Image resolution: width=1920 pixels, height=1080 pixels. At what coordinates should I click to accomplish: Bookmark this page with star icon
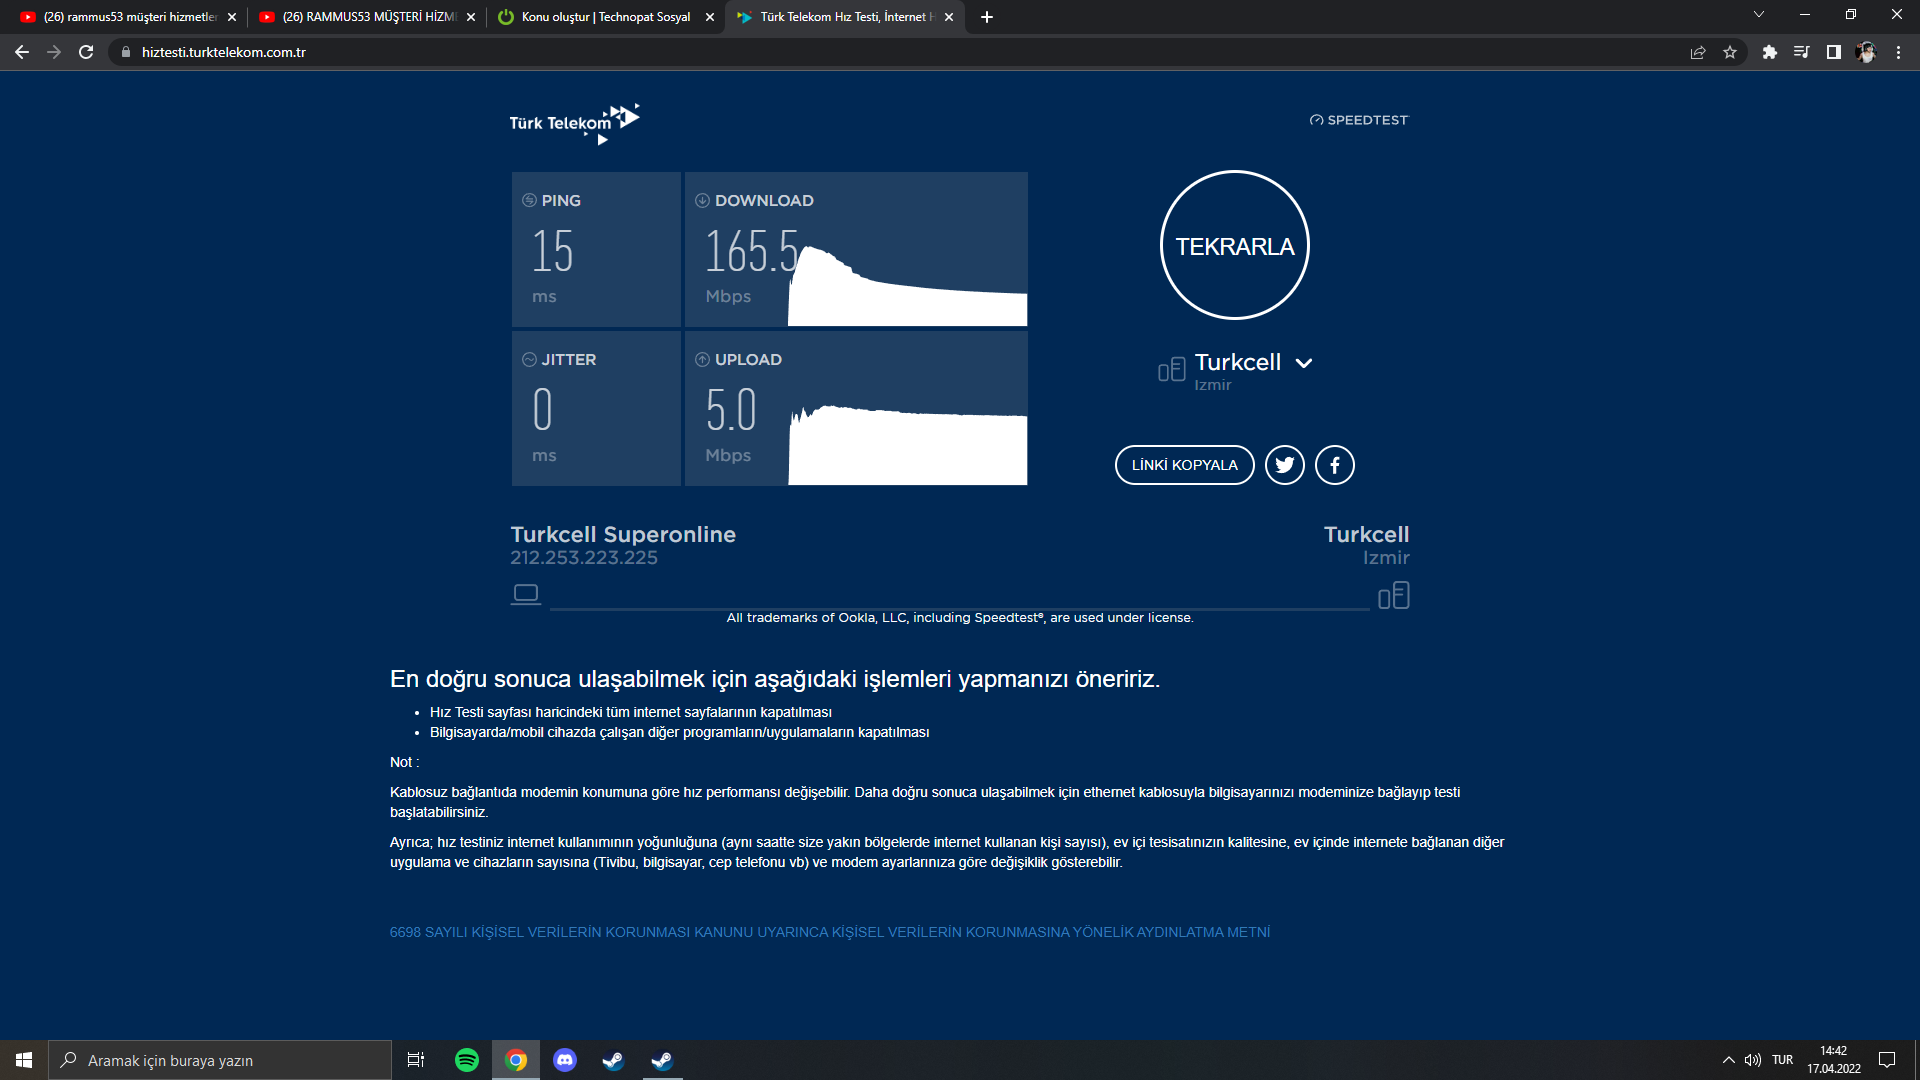[x=1730, y=52]
